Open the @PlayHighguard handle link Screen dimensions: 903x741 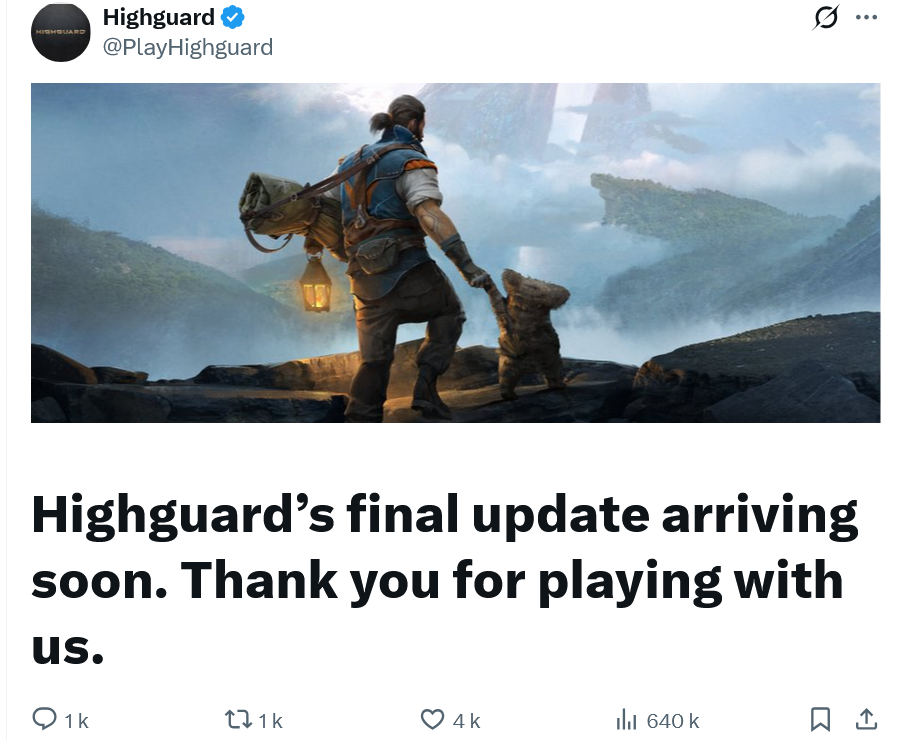188,47
